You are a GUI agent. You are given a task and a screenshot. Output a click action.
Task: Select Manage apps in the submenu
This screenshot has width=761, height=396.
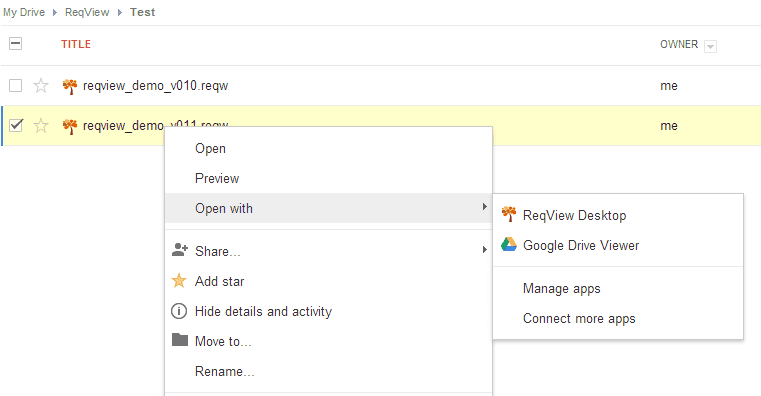point(618,288)
